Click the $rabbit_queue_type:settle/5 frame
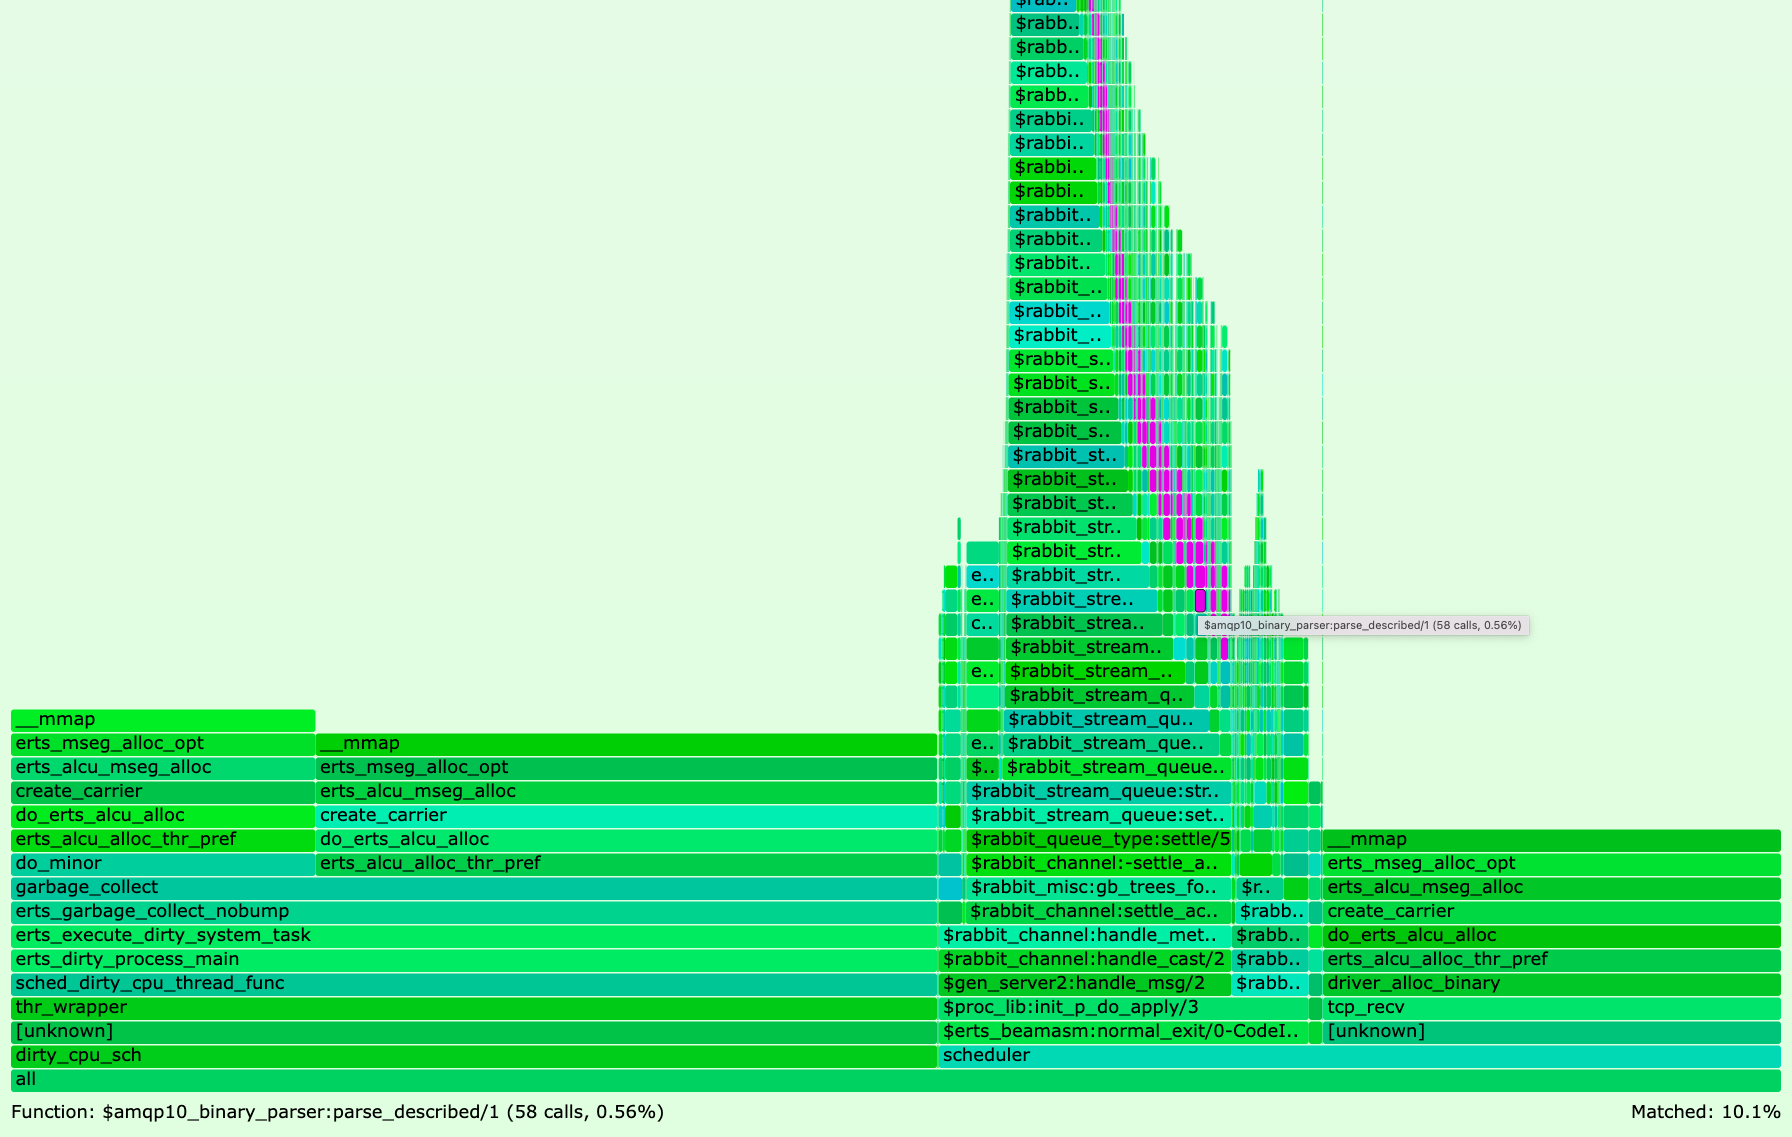The width and height of the screenshot is (1792, 1137). tap(1098, 839)
